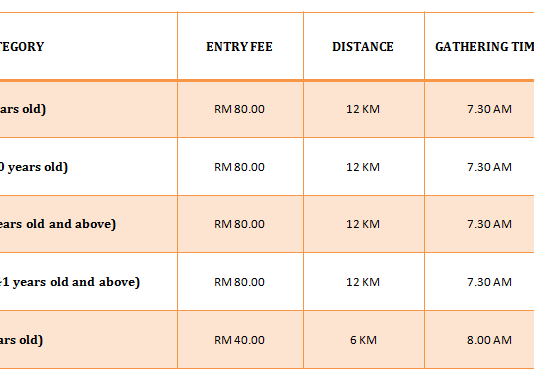Select the third row's RM 80.00 fee cell
Image resolution: width=534 pixels, height=380 pixels.
point(240,224)
